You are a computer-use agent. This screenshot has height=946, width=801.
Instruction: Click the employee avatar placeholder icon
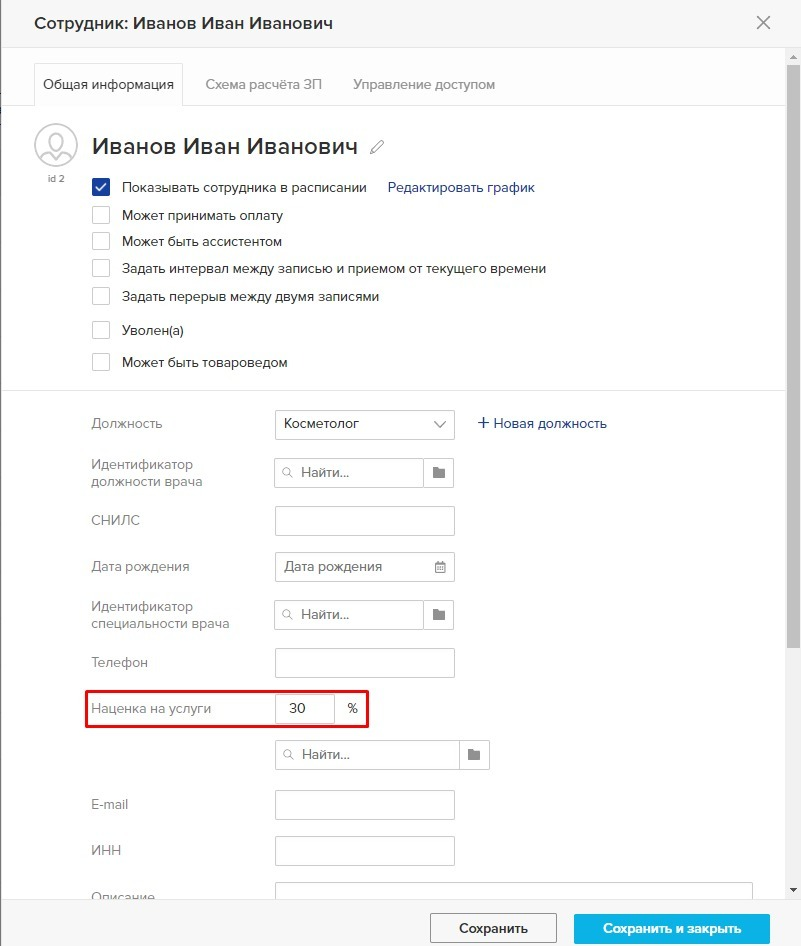pyautogui.click(x=55, y=145)
